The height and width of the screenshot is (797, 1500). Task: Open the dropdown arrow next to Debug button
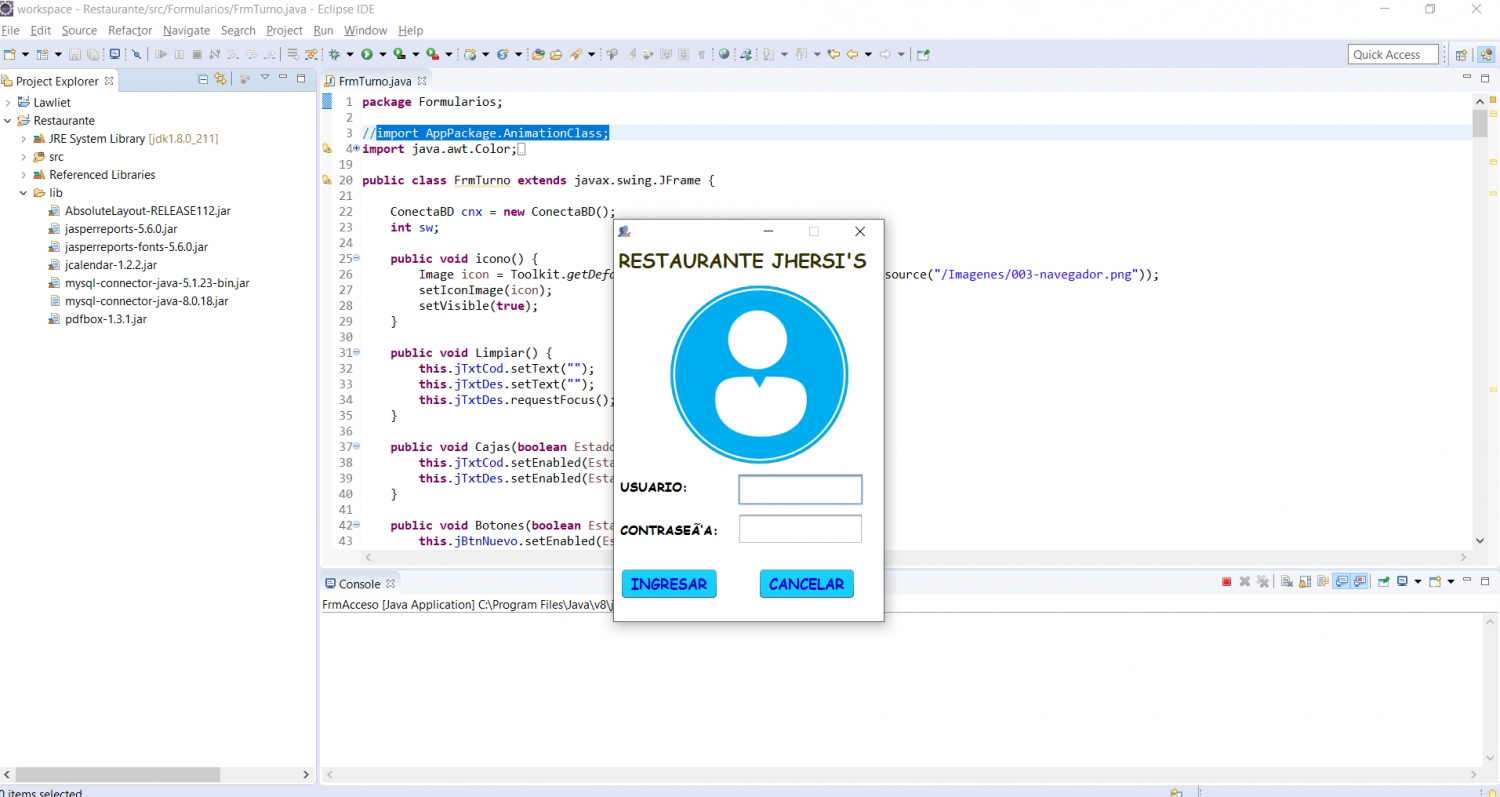[350, 54]
